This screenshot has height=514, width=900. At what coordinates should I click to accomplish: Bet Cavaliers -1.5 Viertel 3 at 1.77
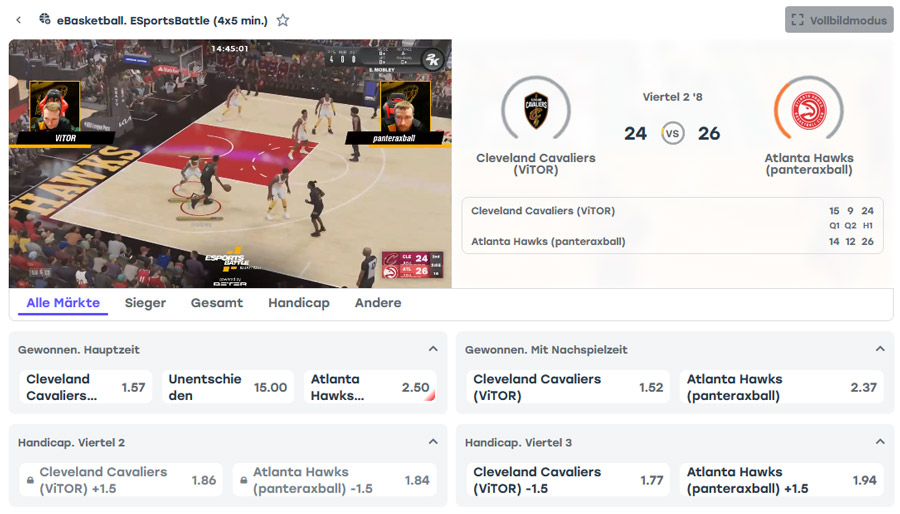[568, 480]
